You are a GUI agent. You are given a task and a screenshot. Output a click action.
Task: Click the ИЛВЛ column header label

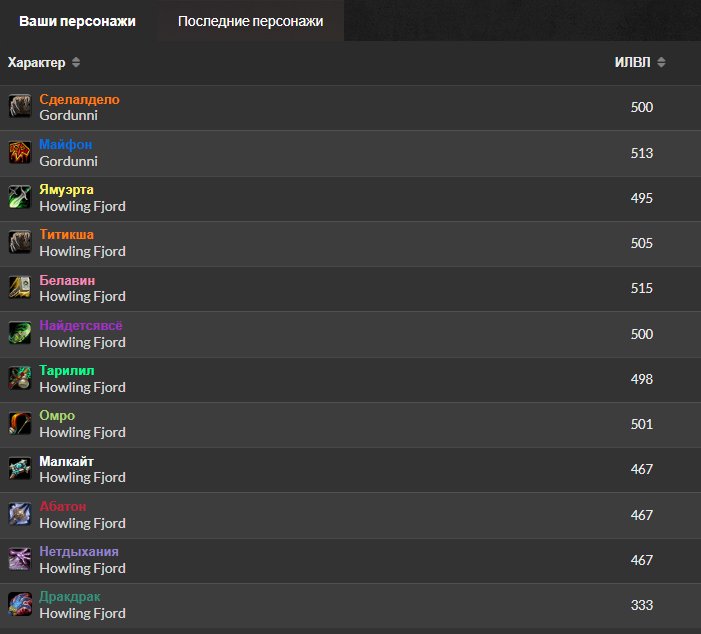632,63
